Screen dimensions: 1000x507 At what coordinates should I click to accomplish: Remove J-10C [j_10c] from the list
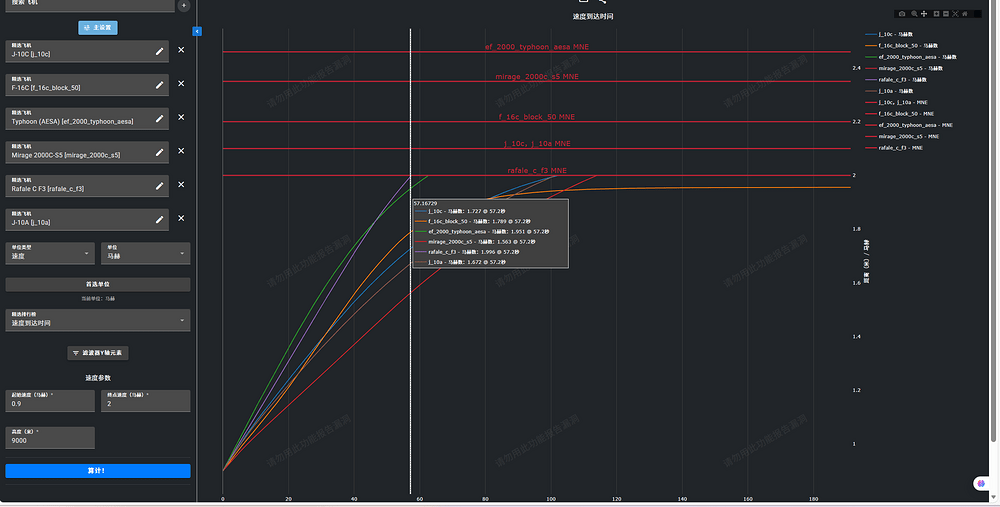181,50
